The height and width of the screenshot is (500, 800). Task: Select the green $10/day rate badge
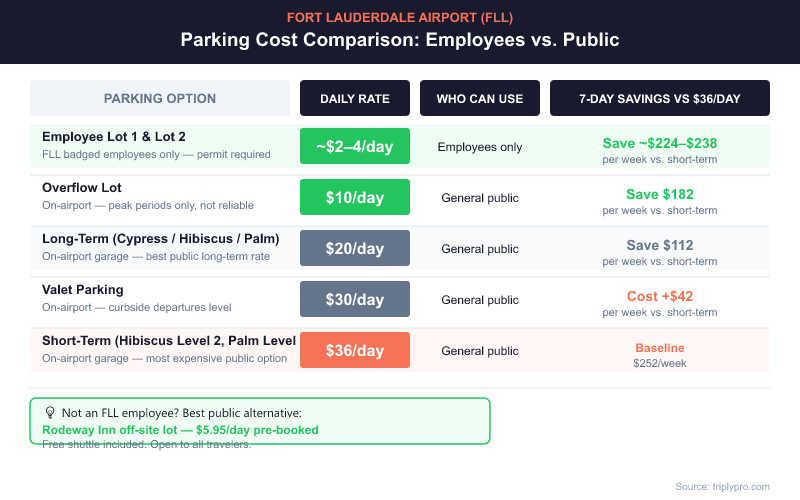pyautogui.click(x=355, y=198)
